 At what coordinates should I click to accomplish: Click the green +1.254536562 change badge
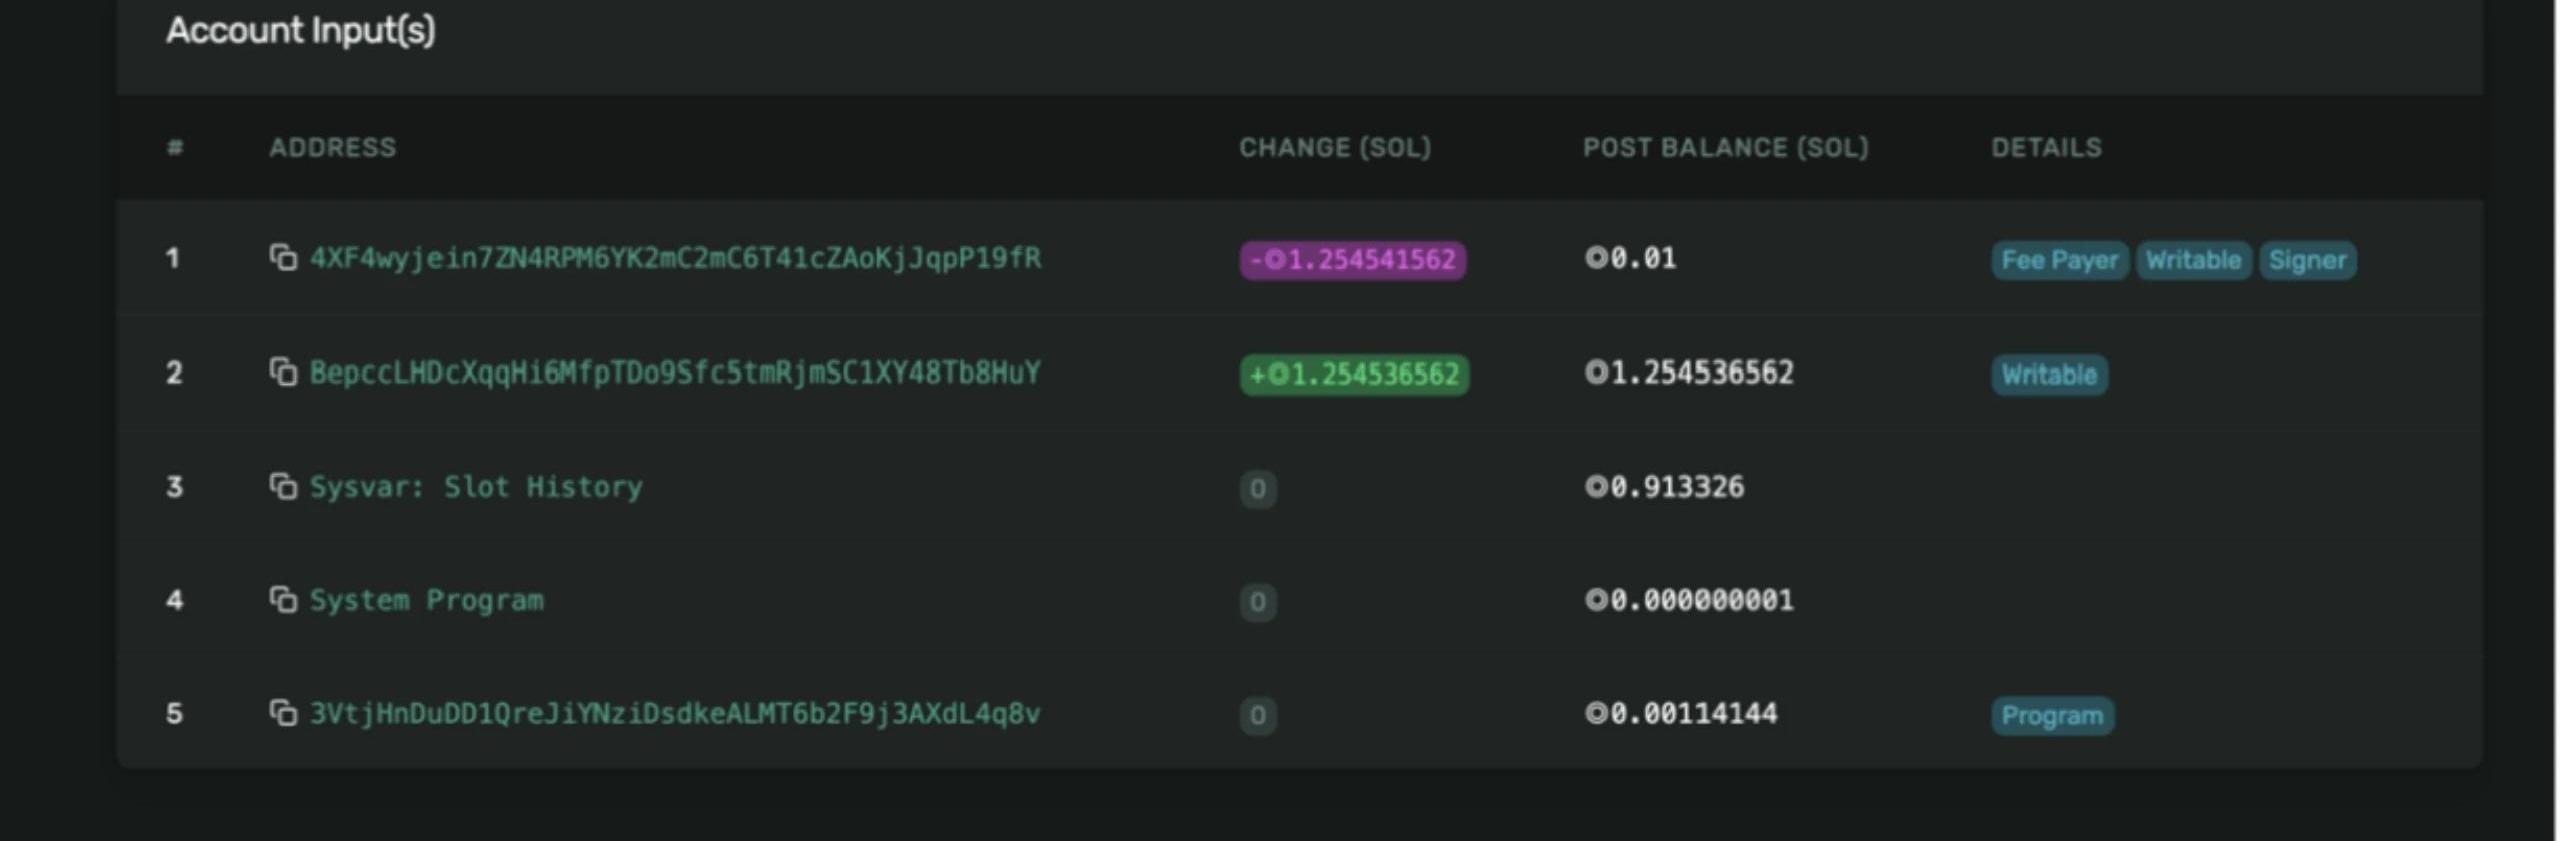pyautogui.click(x=1355, y=375)
